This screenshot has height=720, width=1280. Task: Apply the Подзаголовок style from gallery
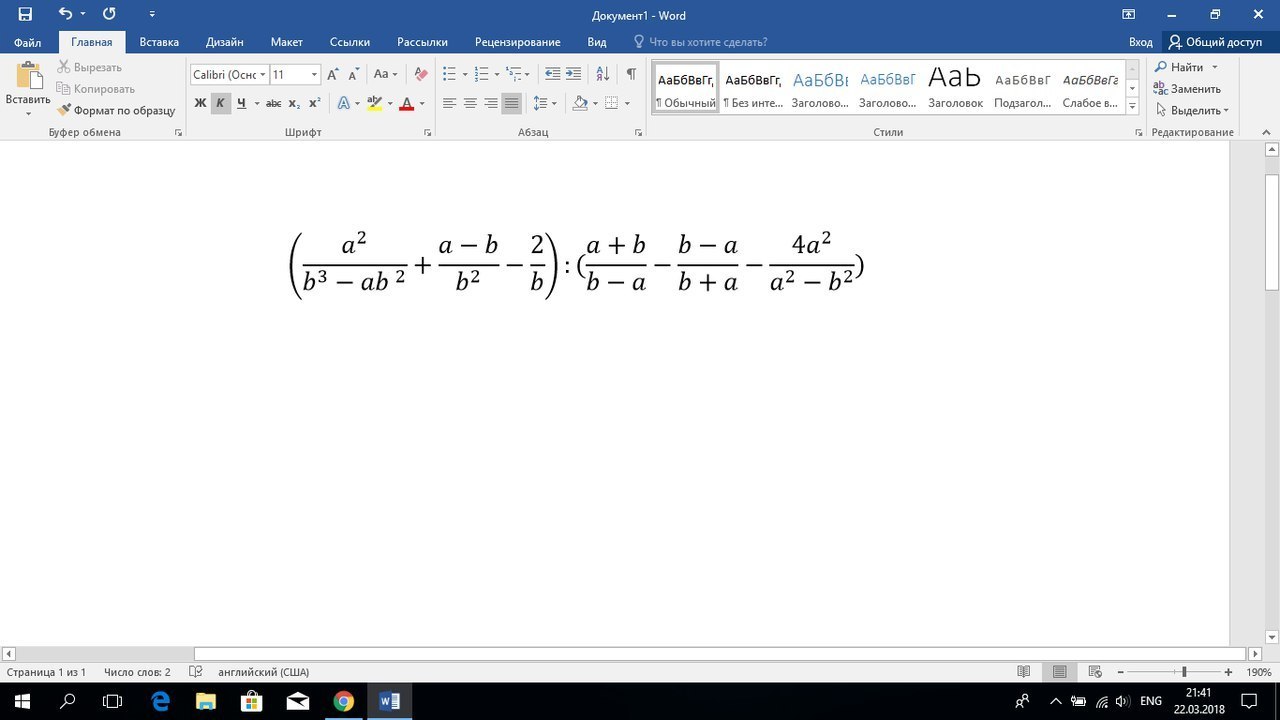pyautogui.click(x=1023, y=87)
